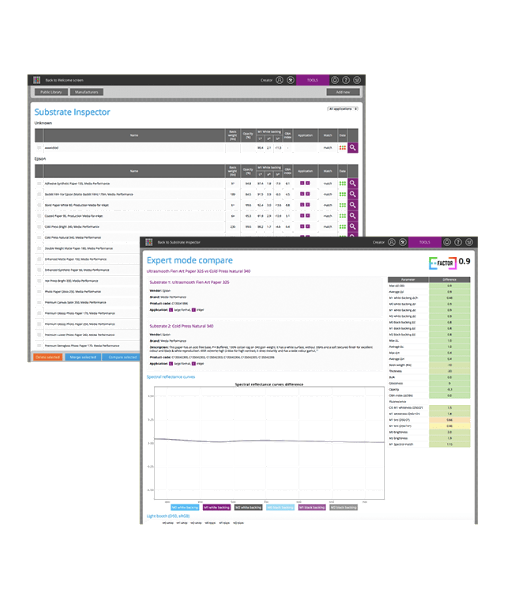Click purple application badges for Adhesive Synthetic Paper
Viewport: 505px width, 600px height.
click(x=305, y=183)
